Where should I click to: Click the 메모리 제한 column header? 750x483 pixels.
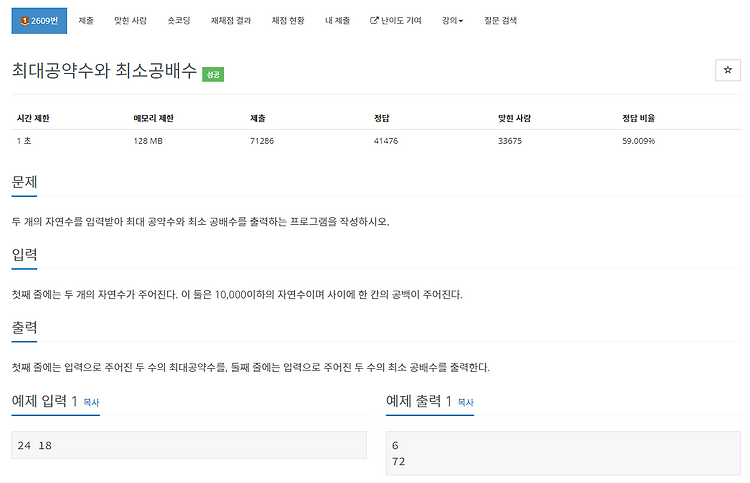[x=154, y=118]
